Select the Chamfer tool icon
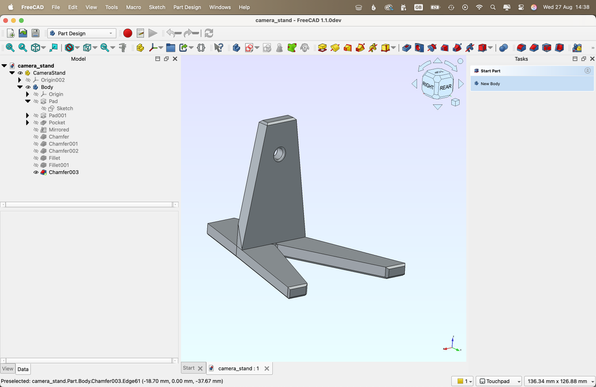The image size is (596, 387). point(534,48)
